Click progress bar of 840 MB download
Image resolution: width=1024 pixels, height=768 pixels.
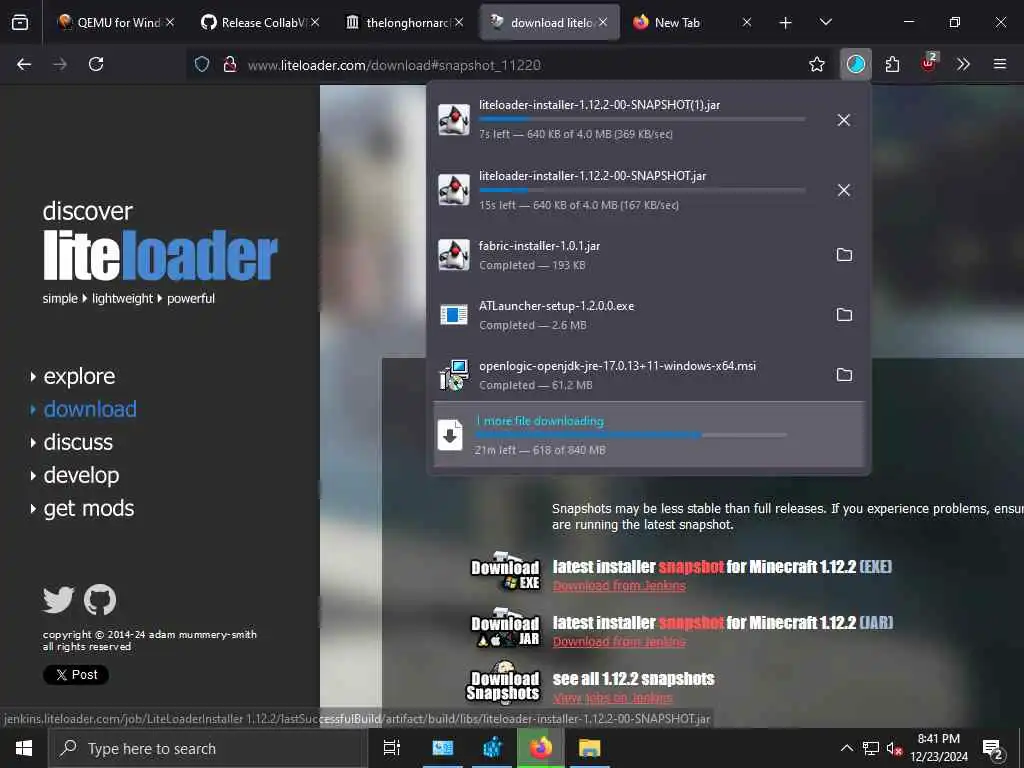631,435
